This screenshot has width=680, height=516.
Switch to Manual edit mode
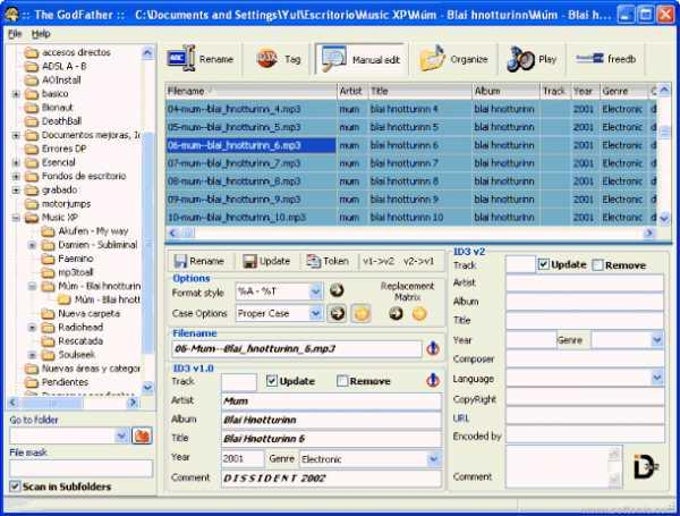(361, 59)
